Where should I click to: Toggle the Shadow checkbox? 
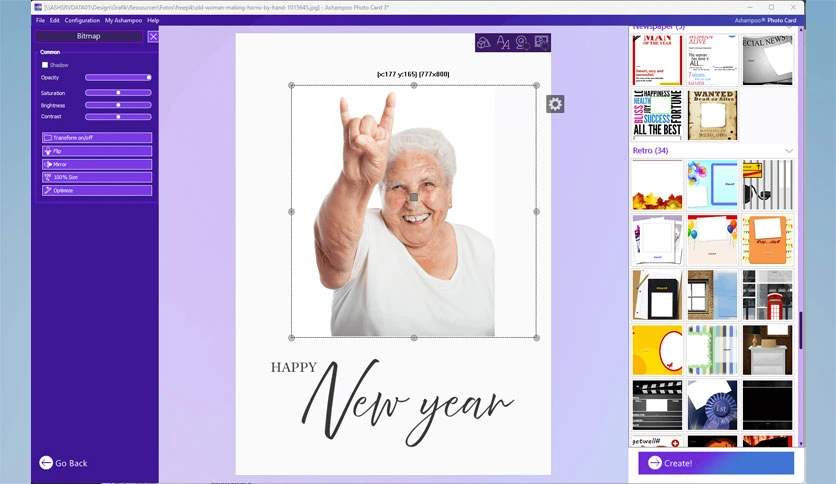(45, 65)
